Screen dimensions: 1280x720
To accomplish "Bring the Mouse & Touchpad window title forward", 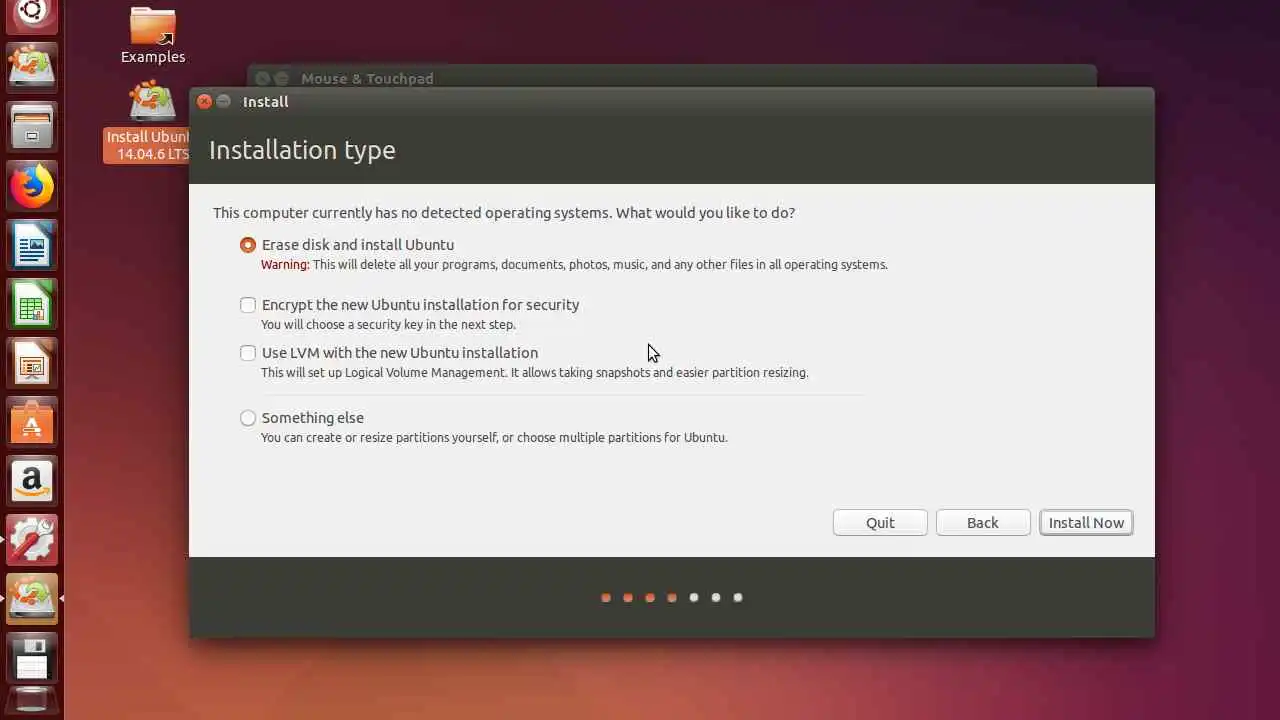I will click(x=367, y=78).
